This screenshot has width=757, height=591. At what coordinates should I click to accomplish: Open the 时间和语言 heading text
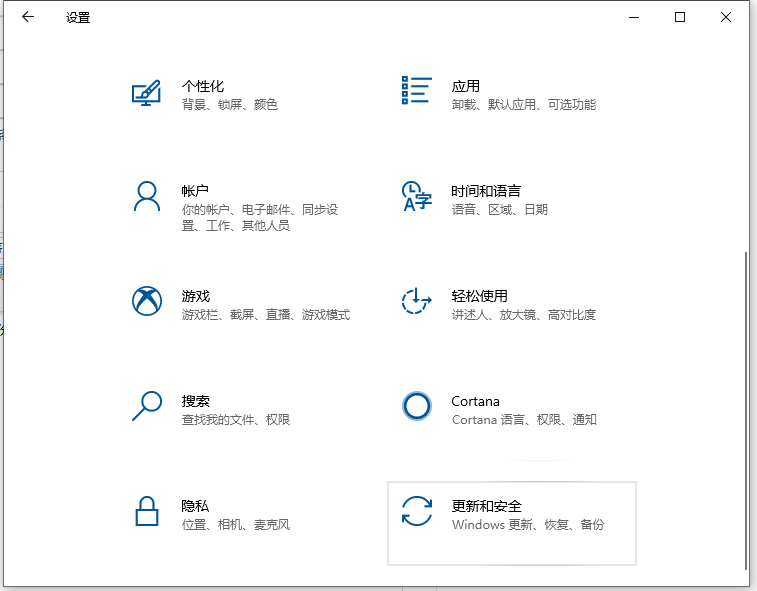pyautogui.click(x=485, y=191)
